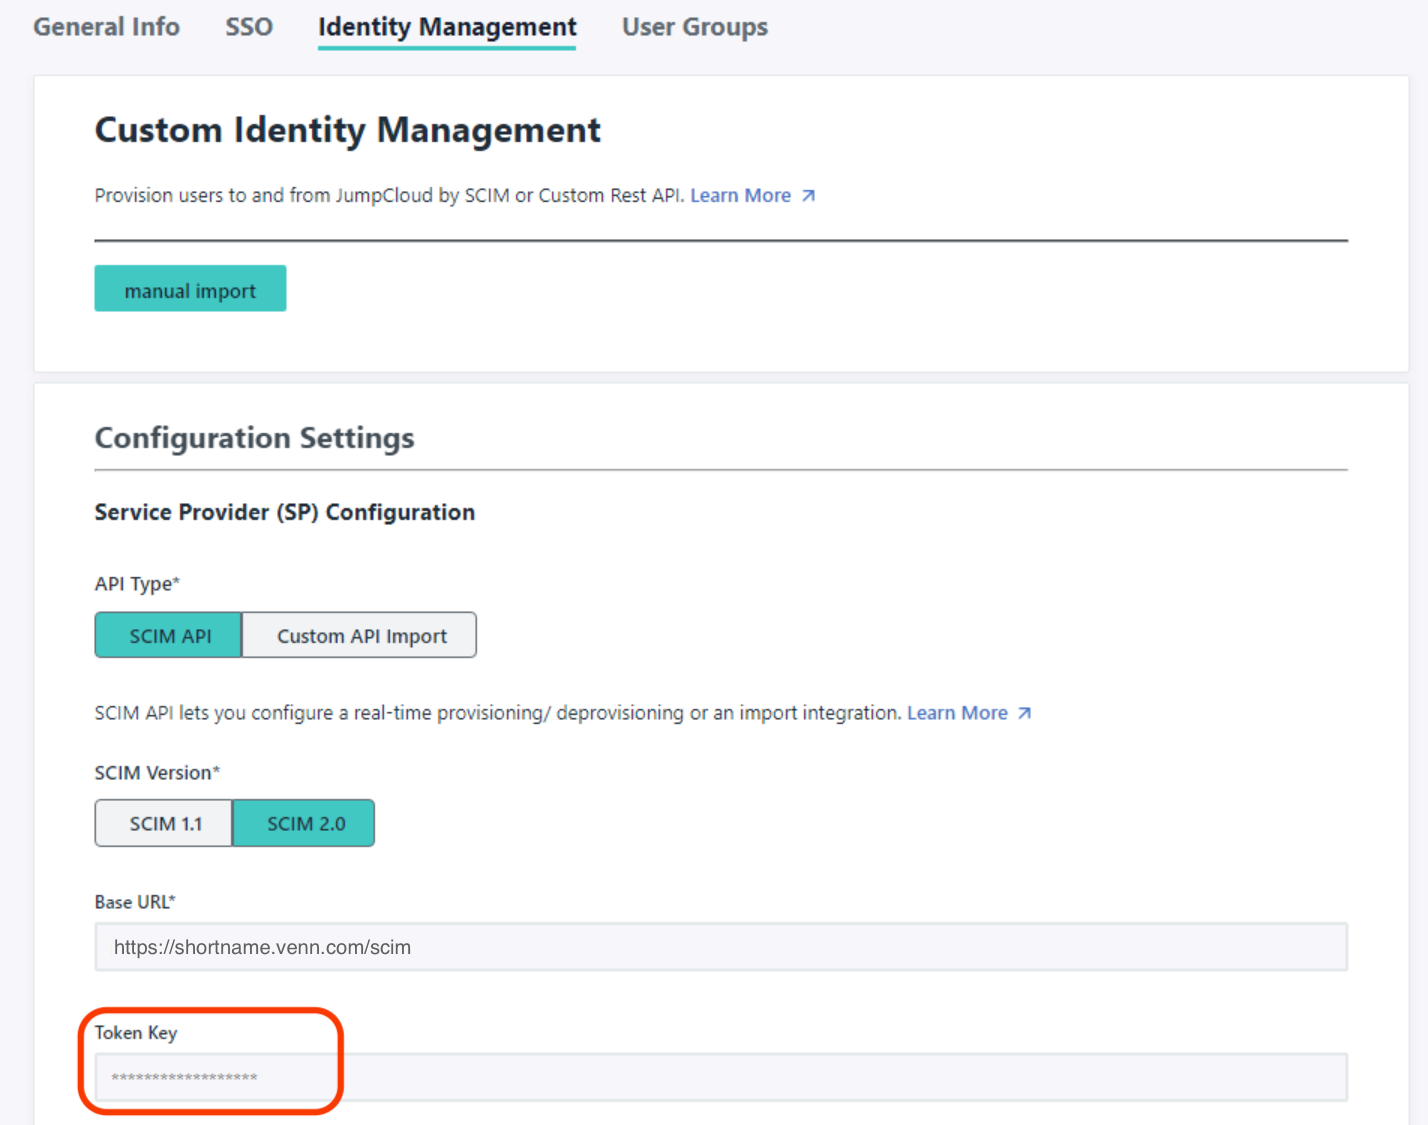This screenshot has height=1125, width=1428.
Task: Click external-link arrow icon after SCIM API description
Action: coord(1024,713)
